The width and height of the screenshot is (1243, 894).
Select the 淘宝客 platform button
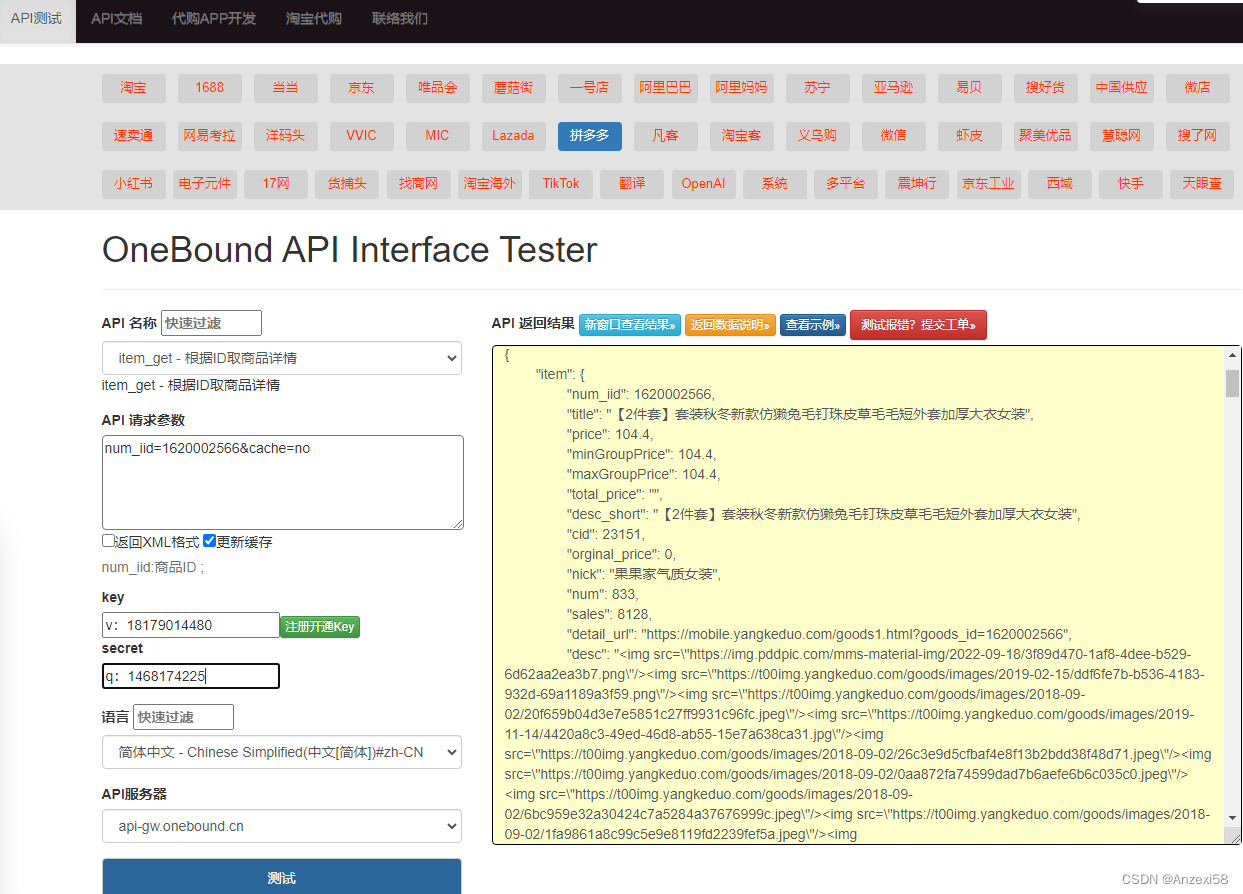[742, 136]
